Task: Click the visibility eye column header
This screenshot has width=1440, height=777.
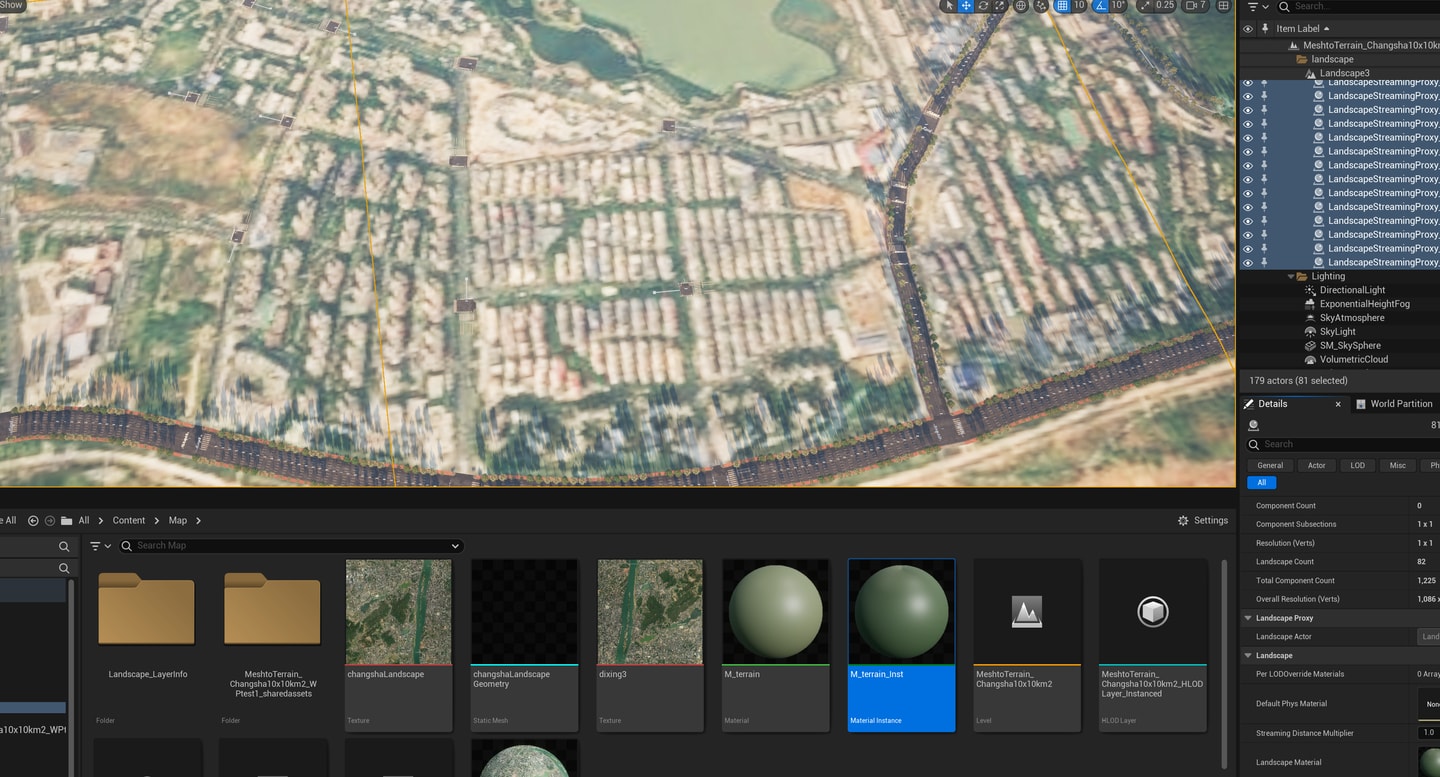Action: point(1247,29)
